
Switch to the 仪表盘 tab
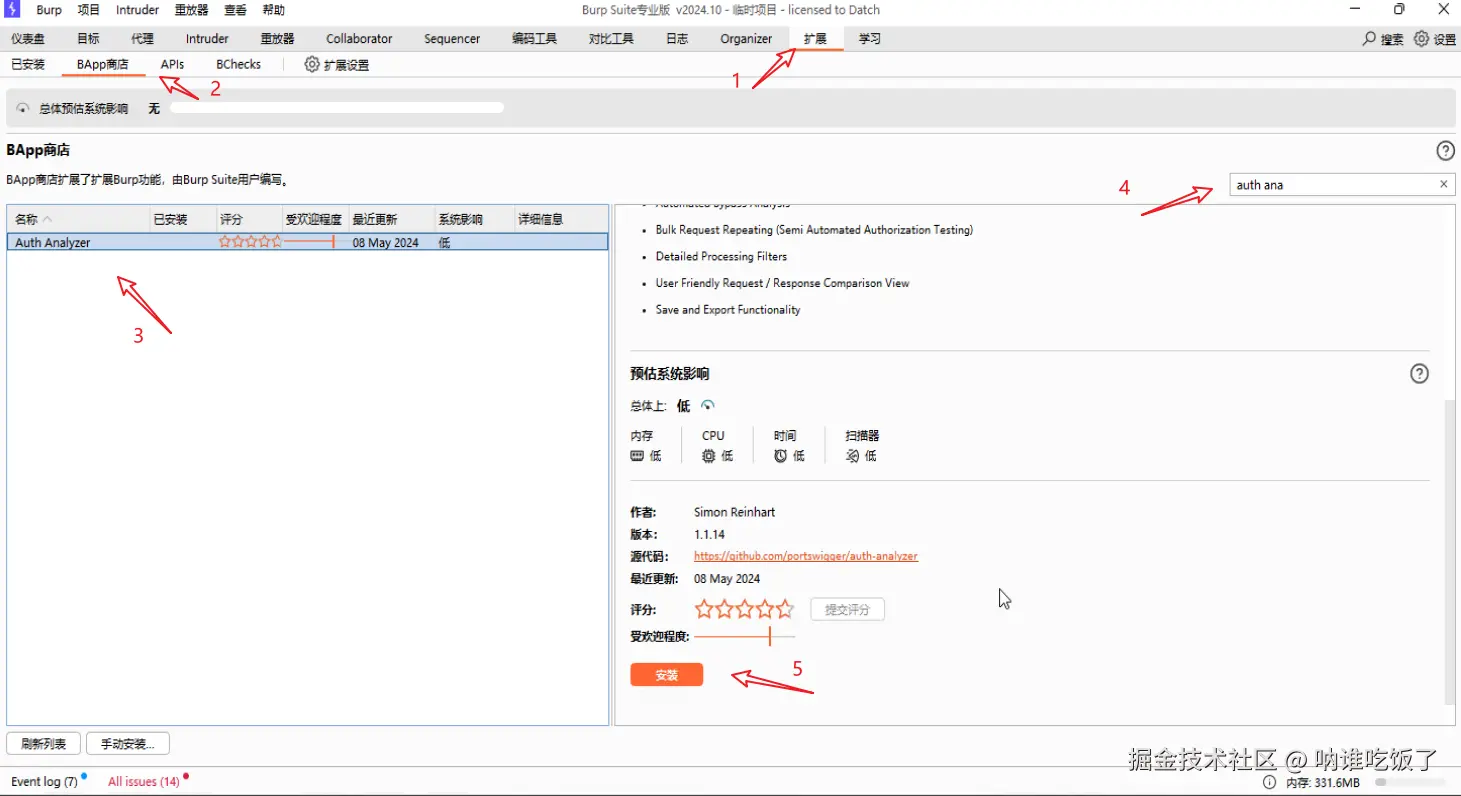pyautogui.click(x=27, y=39)
